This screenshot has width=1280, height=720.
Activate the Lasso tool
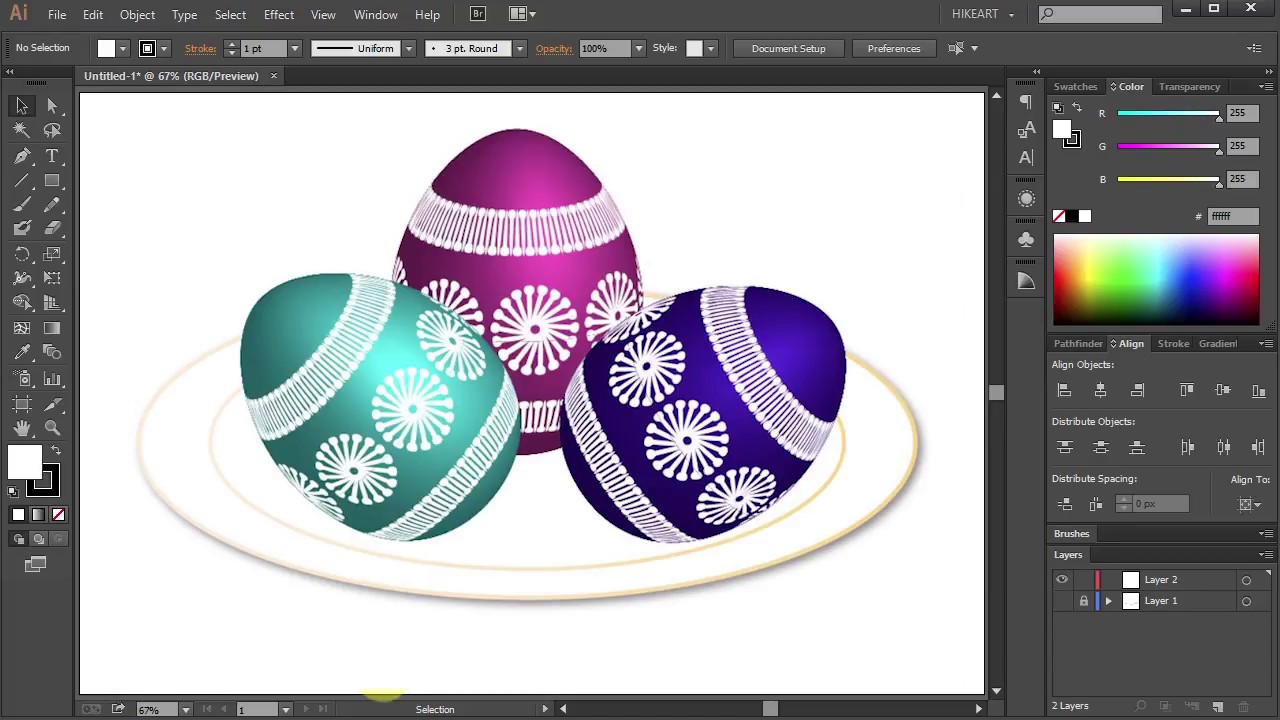[x=52, y=130]
